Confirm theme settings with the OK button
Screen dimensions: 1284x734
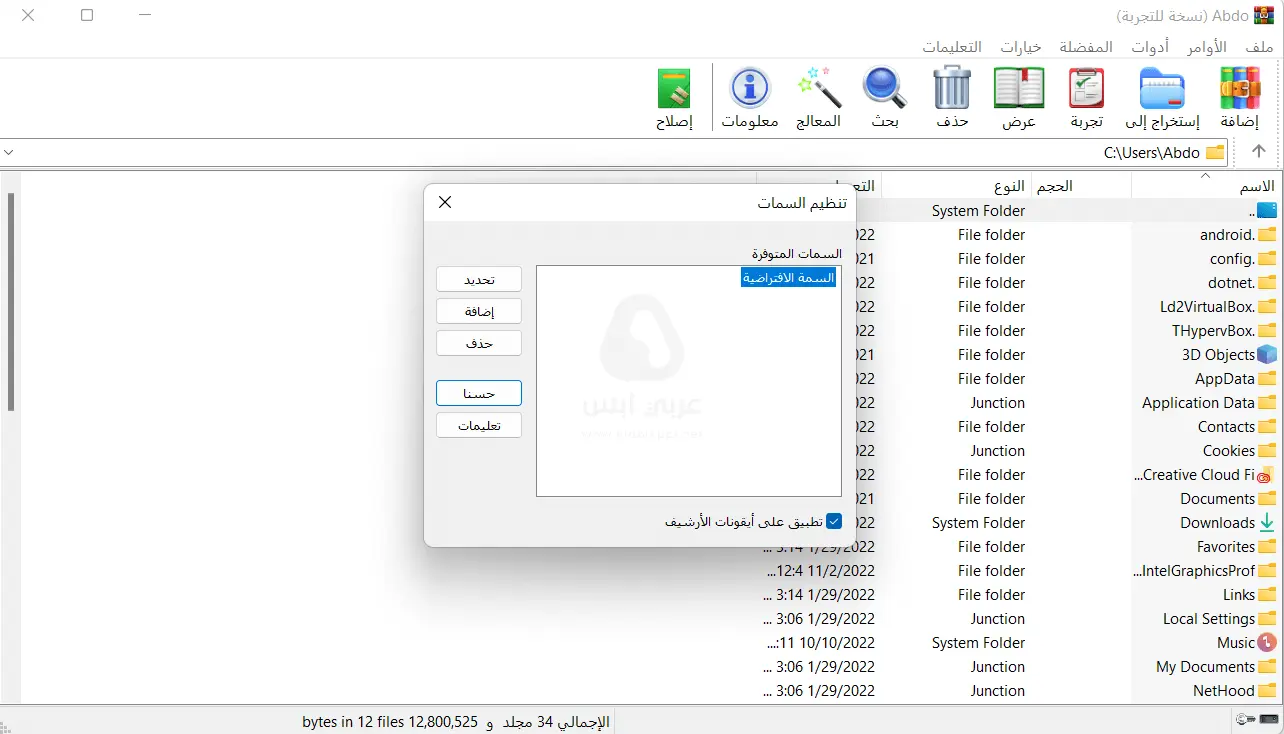point(478,392)
